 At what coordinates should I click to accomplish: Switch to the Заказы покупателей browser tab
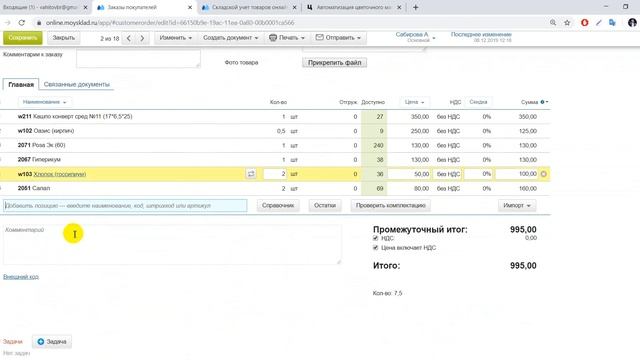pyautogui.click(x=145, y=7)
